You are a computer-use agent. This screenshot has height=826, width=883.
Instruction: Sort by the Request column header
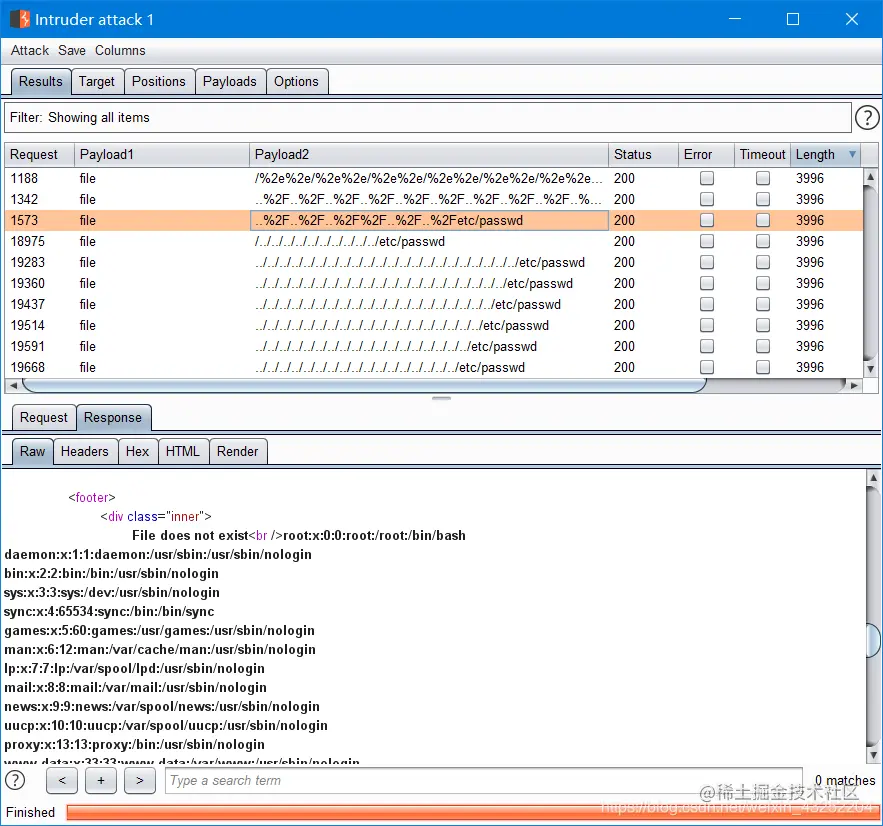click(x=39, y=154)
